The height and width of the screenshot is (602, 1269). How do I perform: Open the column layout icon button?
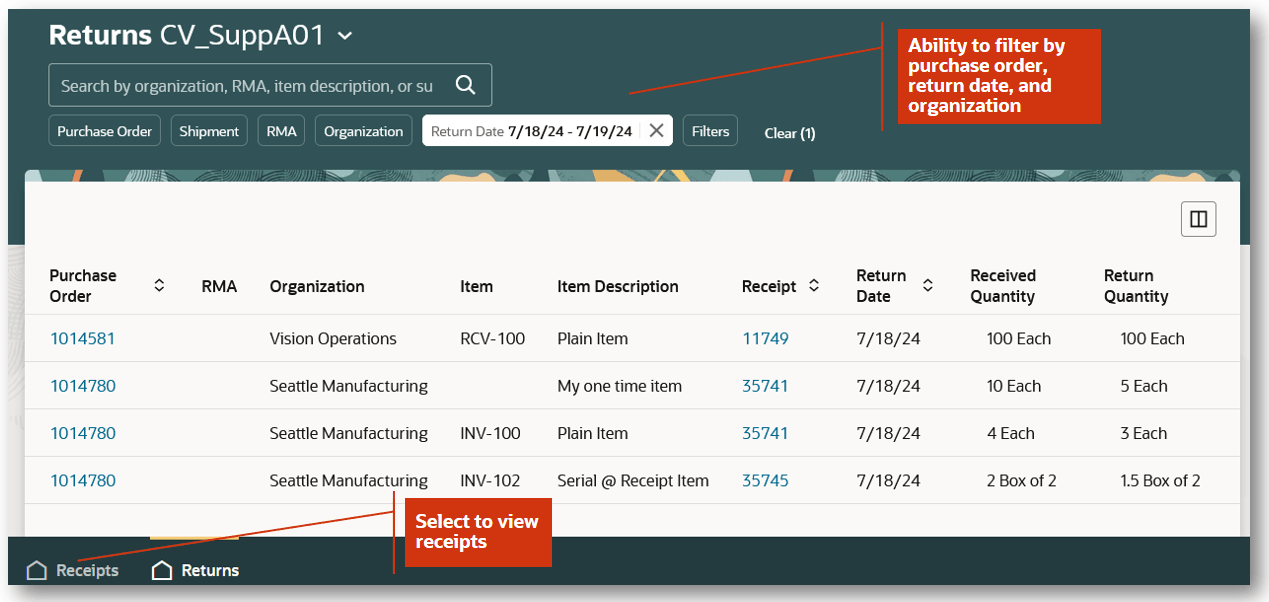pyautogui.click(x=1198, y=219)
